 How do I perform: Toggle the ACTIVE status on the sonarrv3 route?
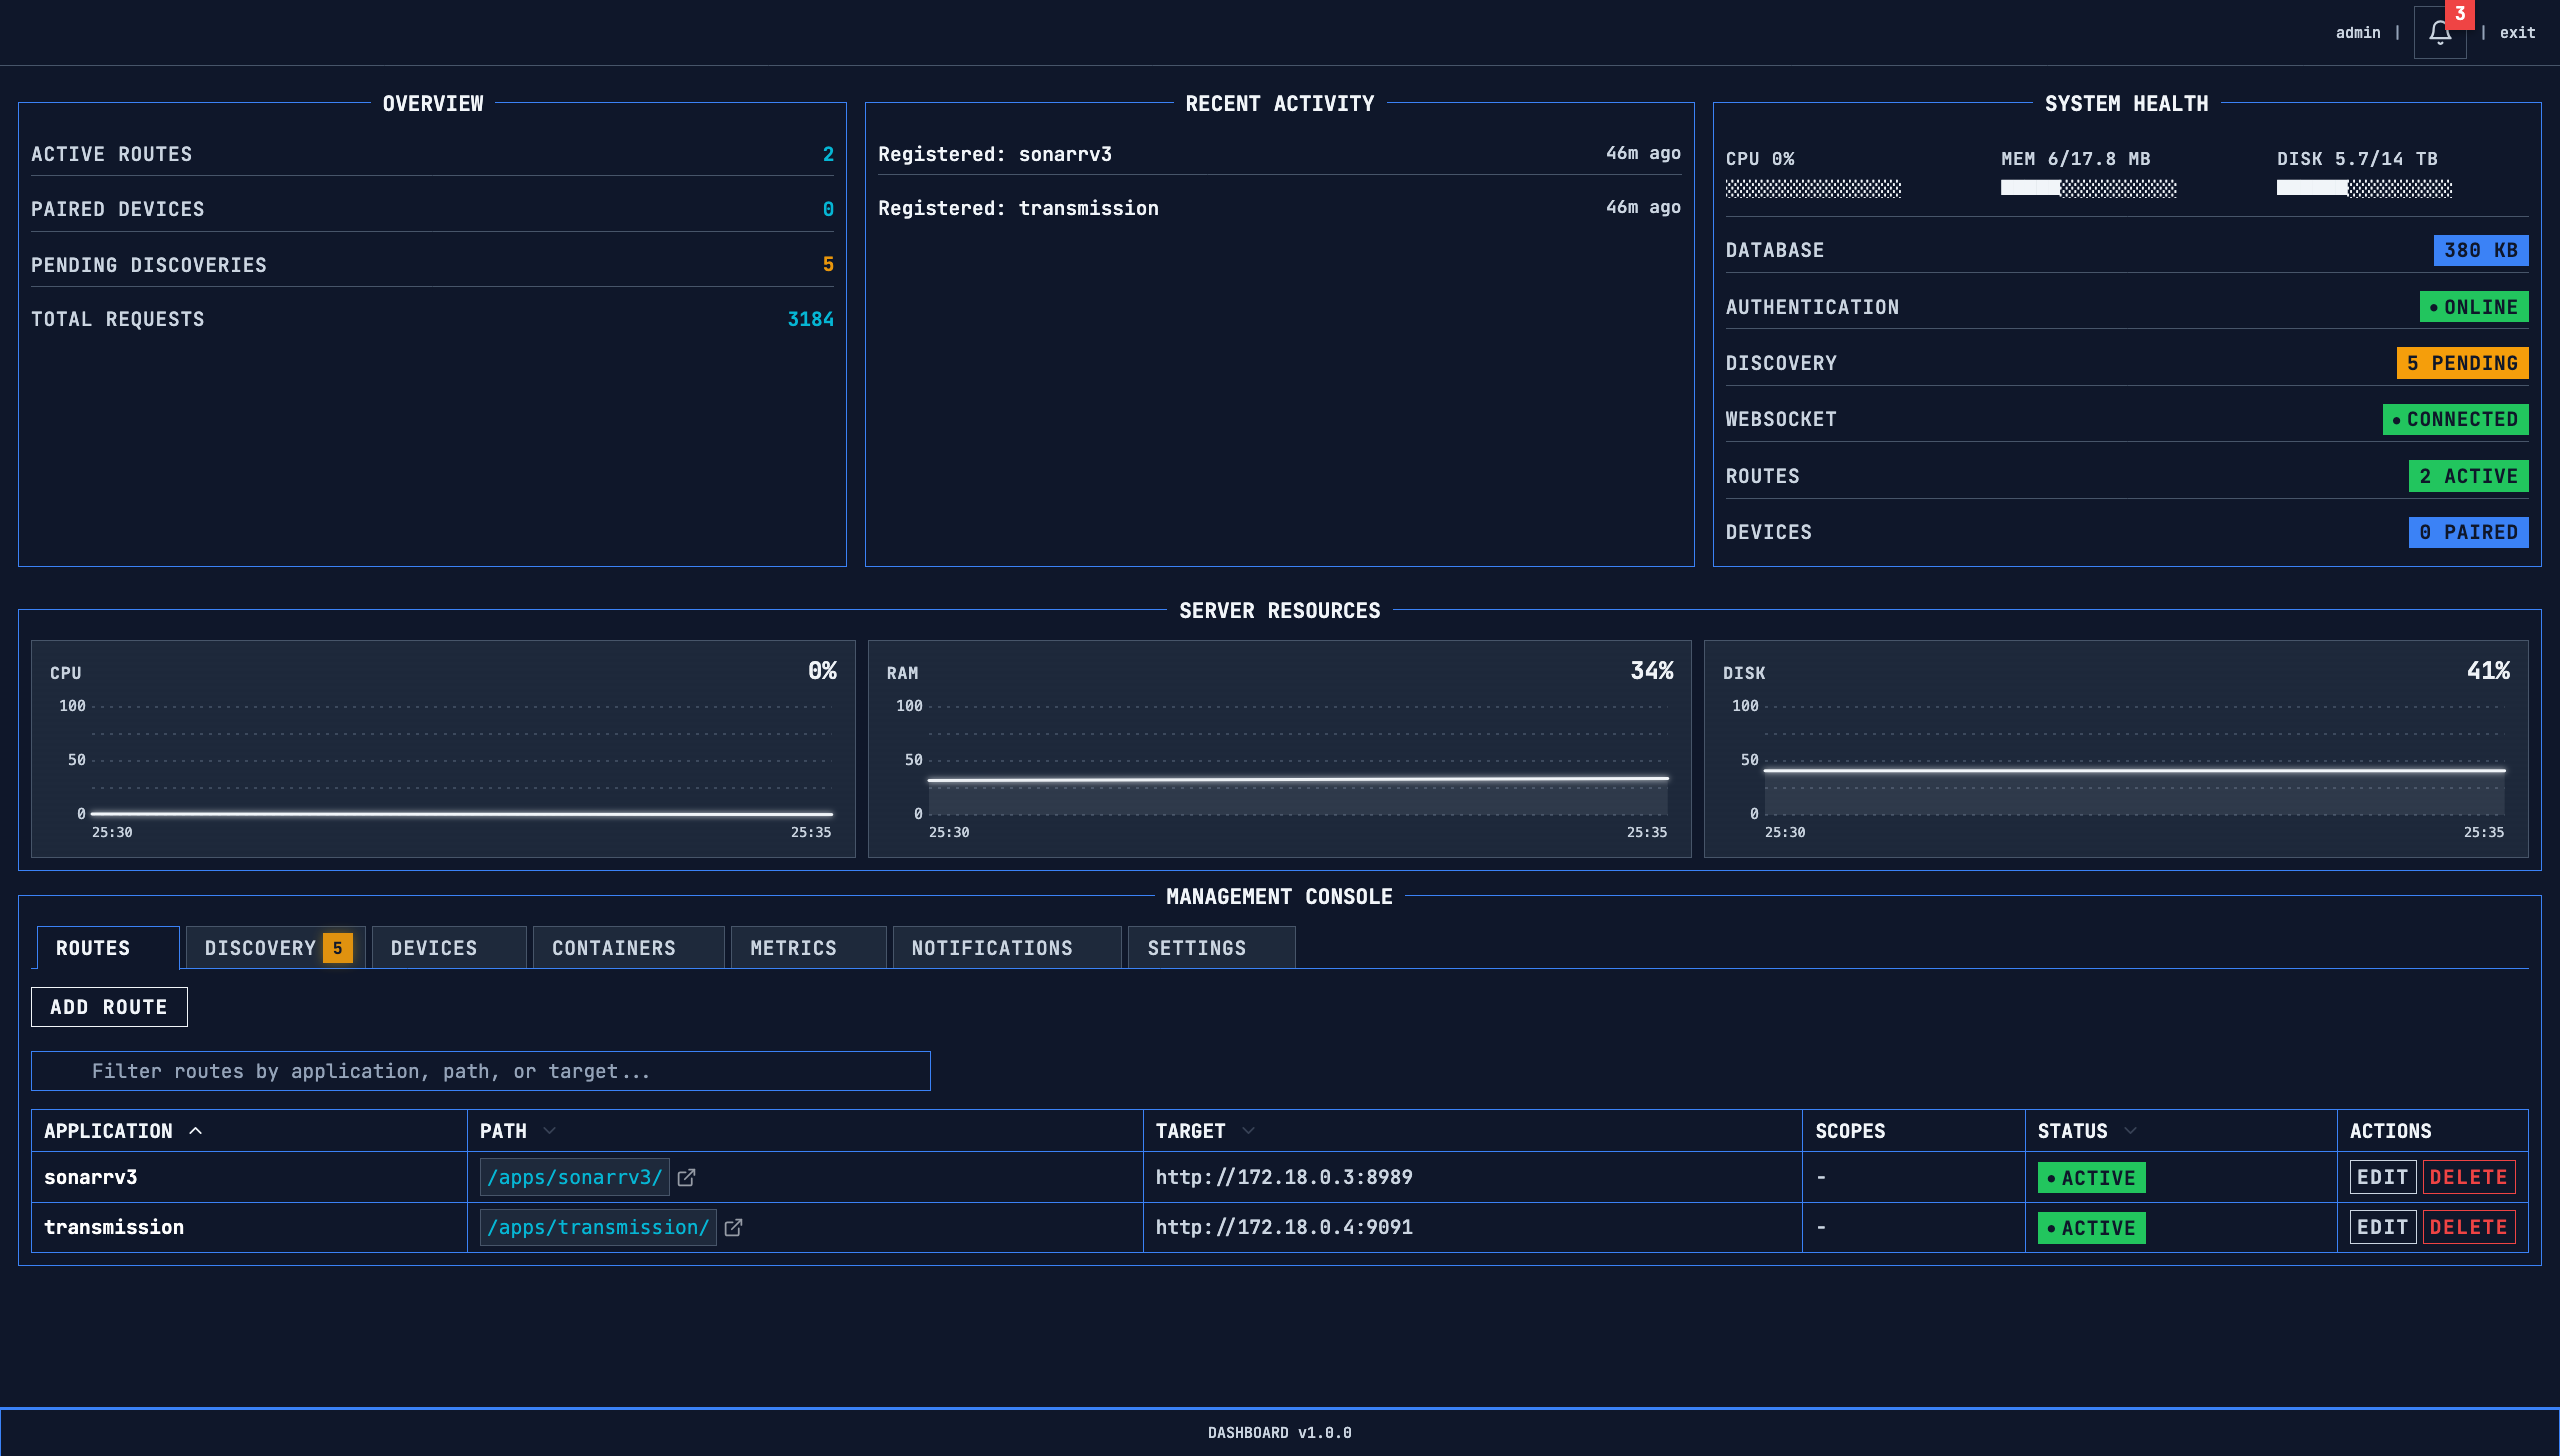2091,1177
